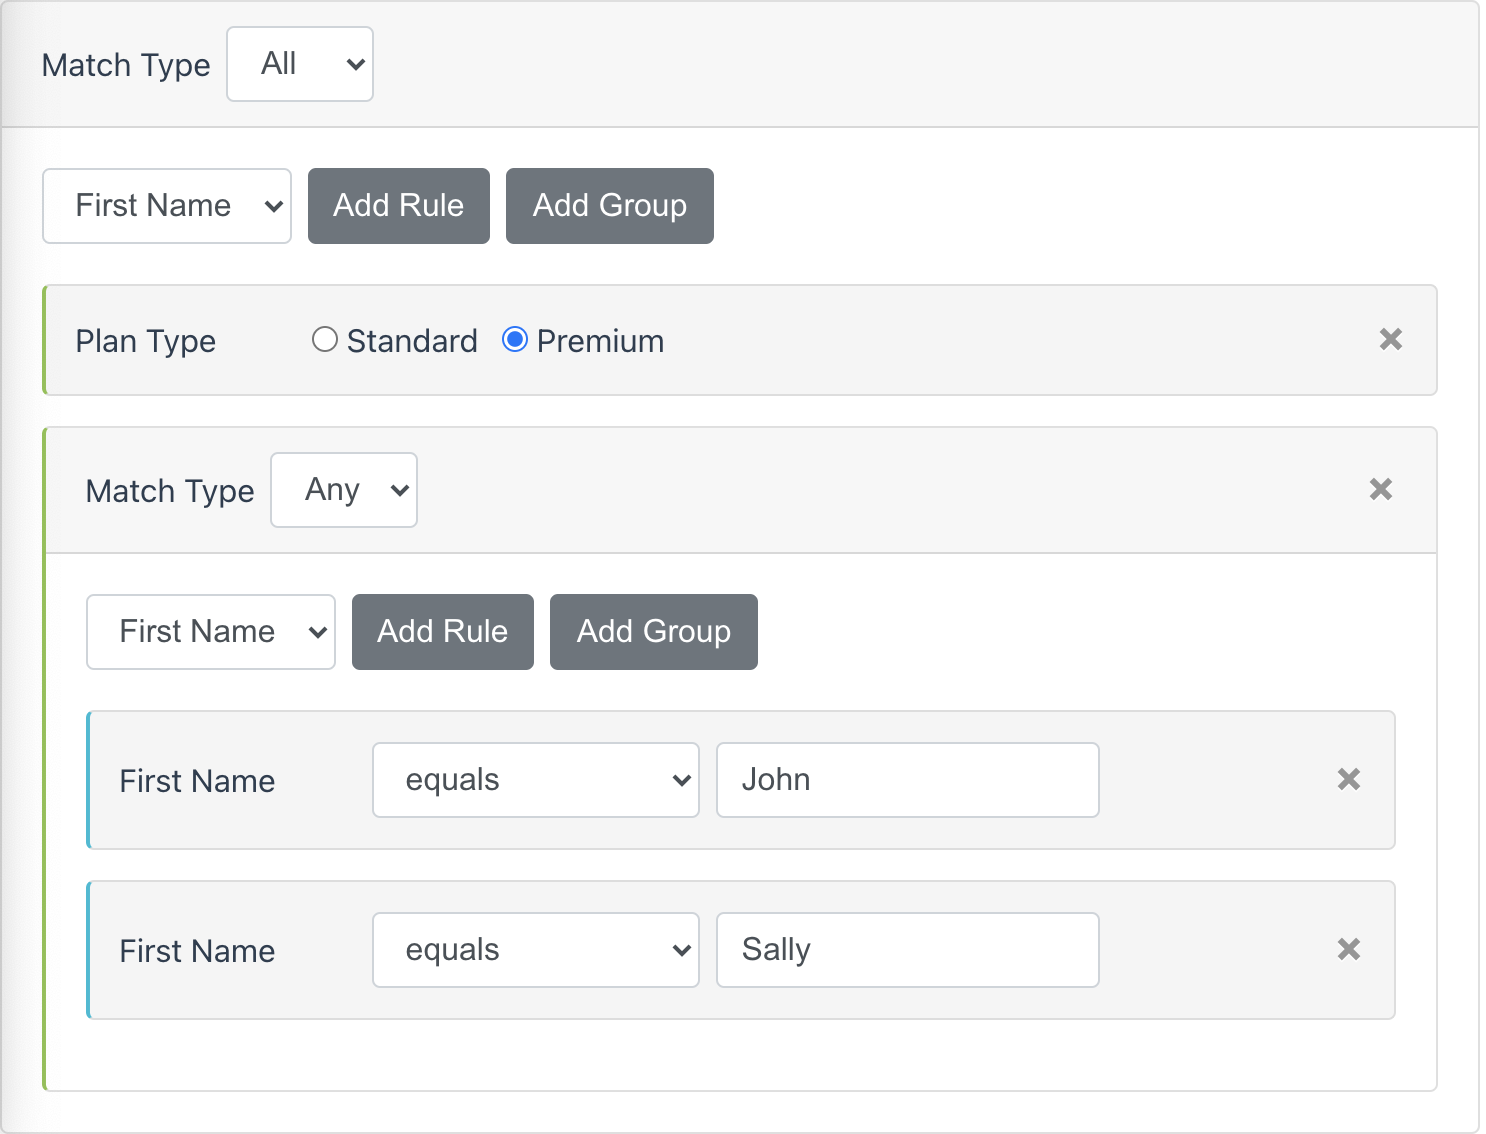1486x1134 pixels.
Task: Focus the text field containing John
Action: (x=908, y=780)
